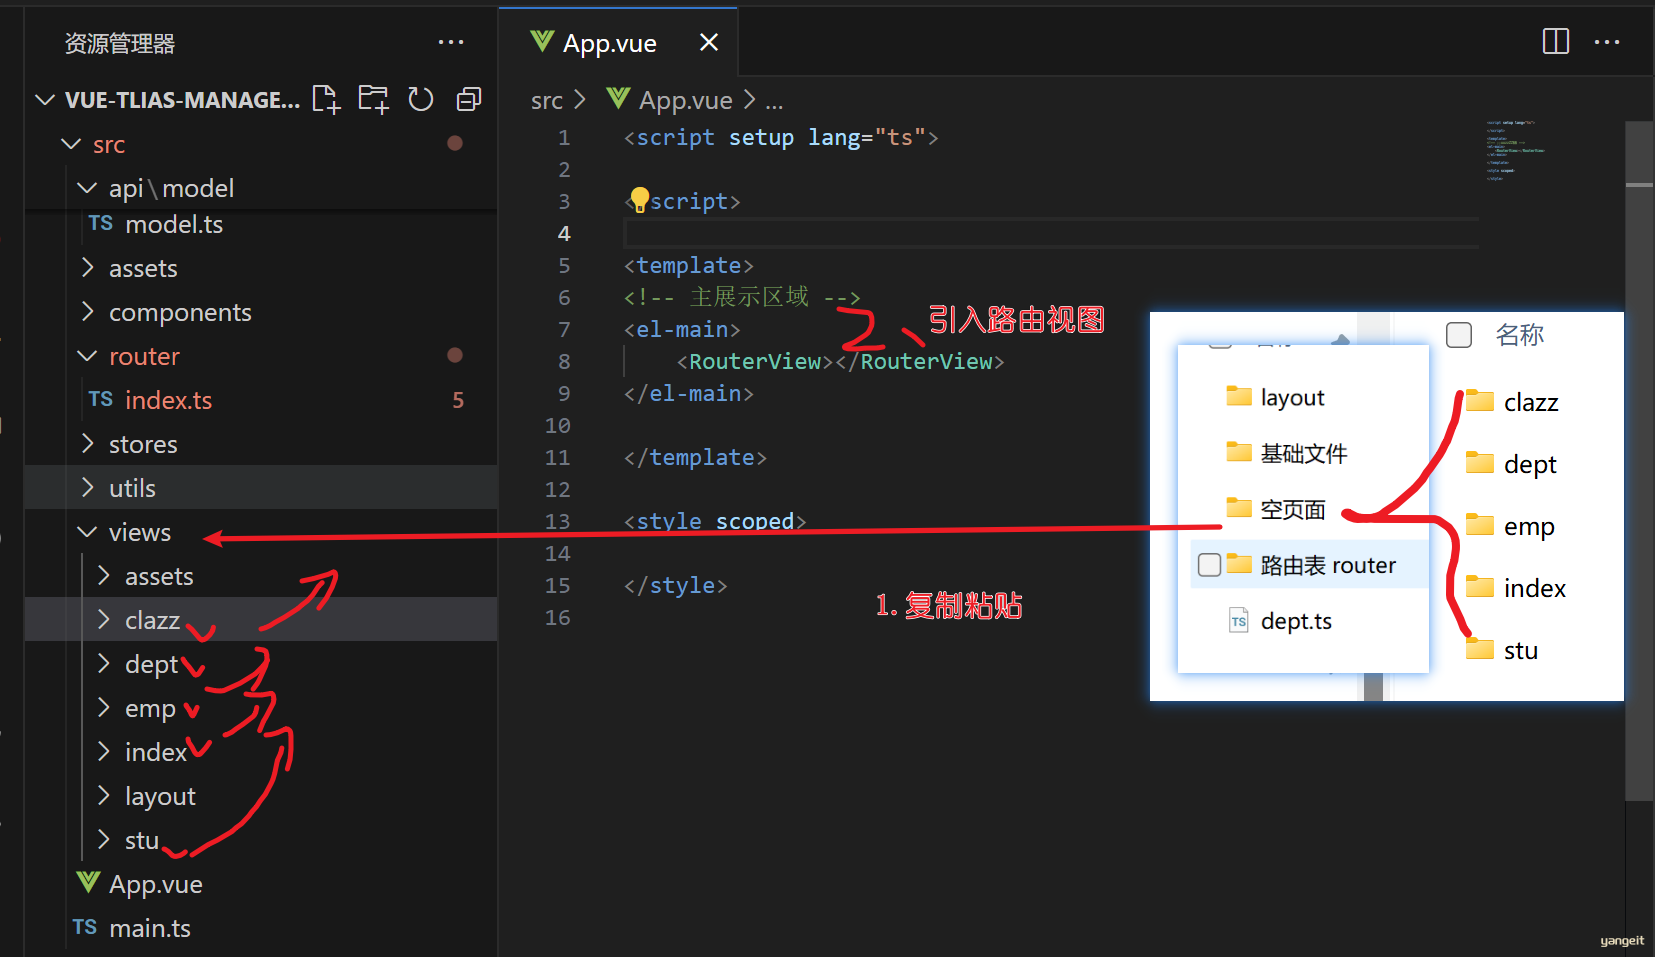Expand the layout folder under views
The image size is (1655, 957).
click(103, 796)
